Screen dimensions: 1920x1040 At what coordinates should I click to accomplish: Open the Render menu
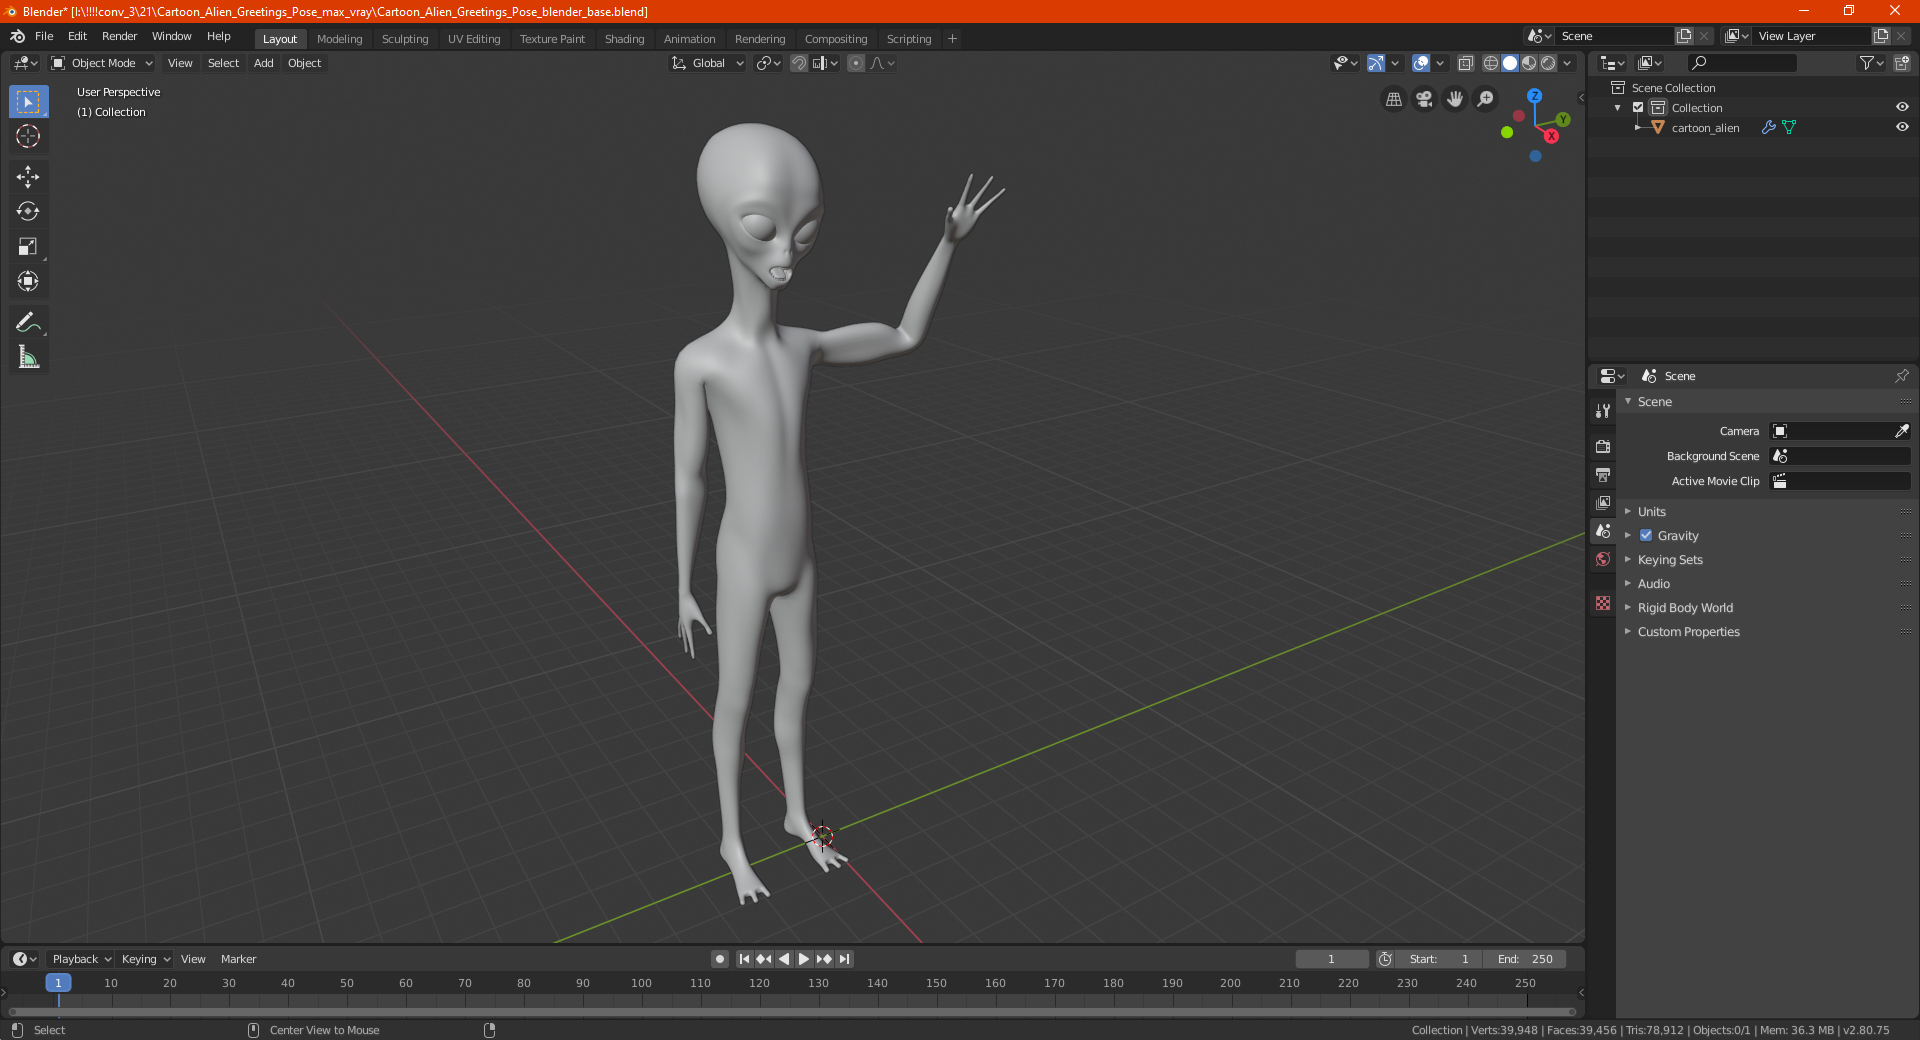[x=119, y=36]
